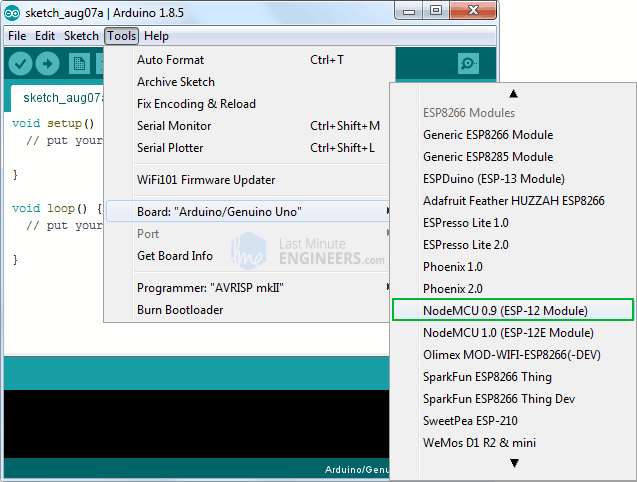Select Adafruit Feather HUZZAH ESP8266 board
The height and width of the screenshot is (482, 637).
pyautogui.click(x=513, y=201)
